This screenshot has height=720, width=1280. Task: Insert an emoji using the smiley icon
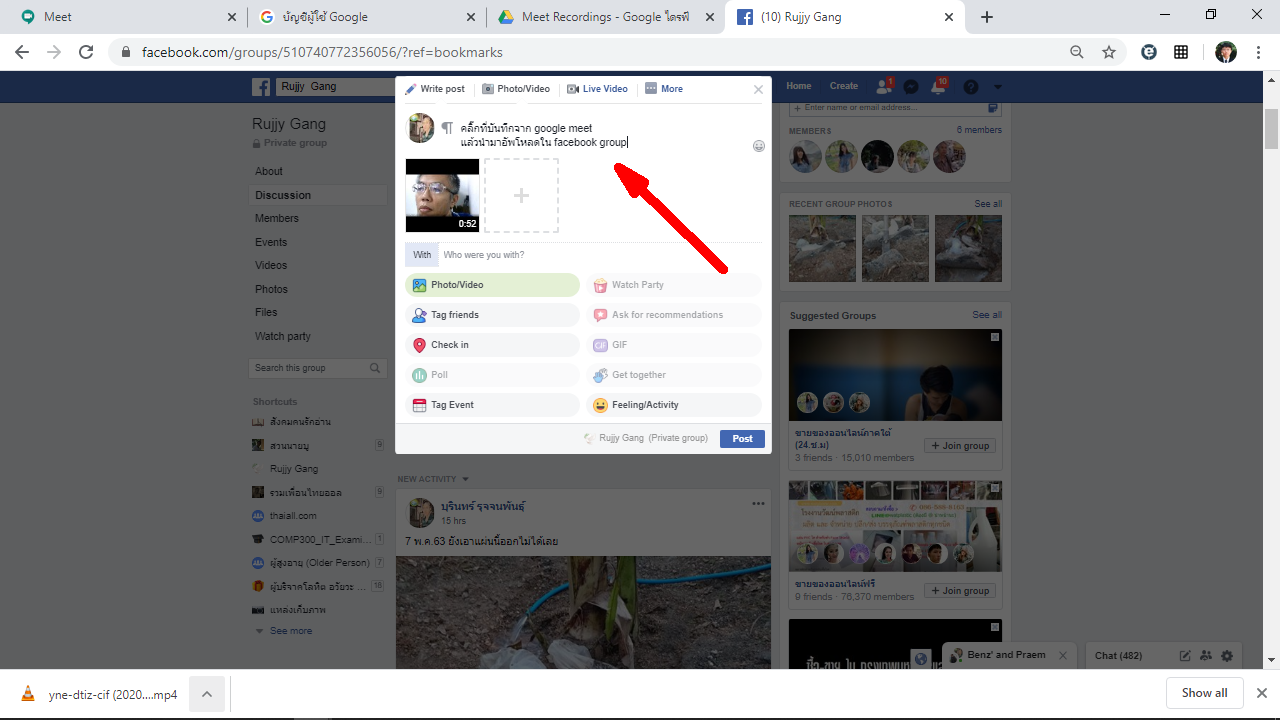pos(759,146)
